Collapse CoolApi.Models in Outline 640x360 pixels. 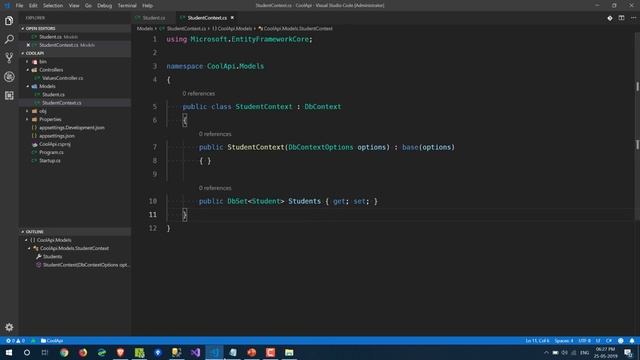(x=27, y=240)
